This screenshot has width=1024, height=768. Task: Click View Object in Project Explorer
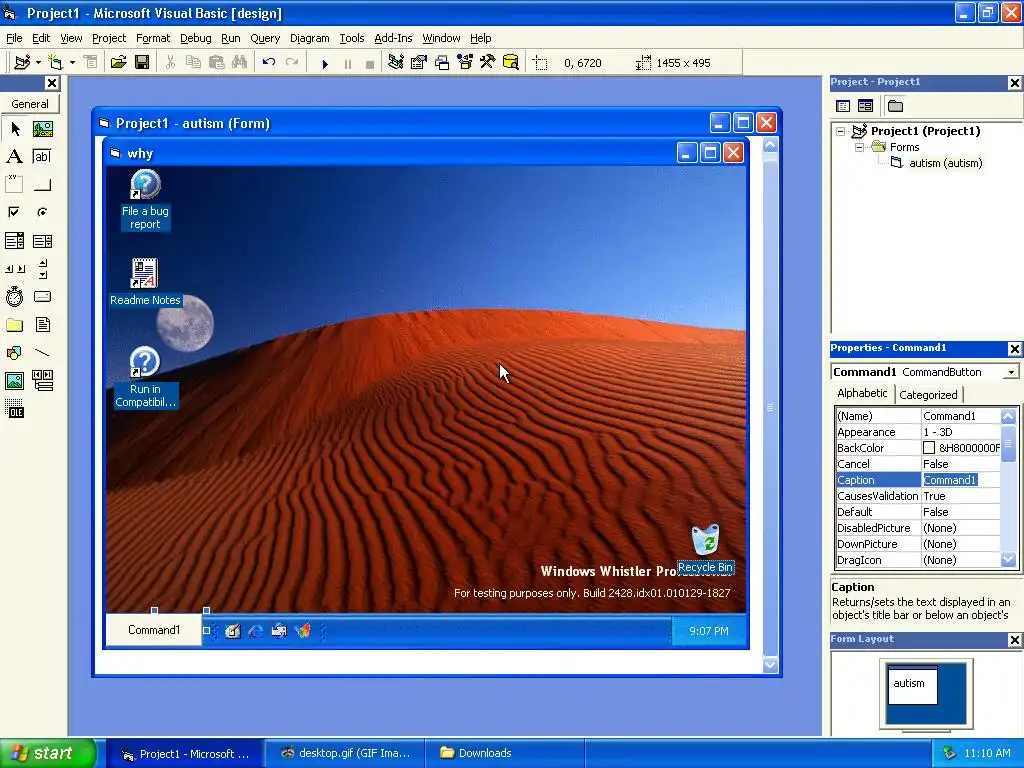tap(865, 106)
